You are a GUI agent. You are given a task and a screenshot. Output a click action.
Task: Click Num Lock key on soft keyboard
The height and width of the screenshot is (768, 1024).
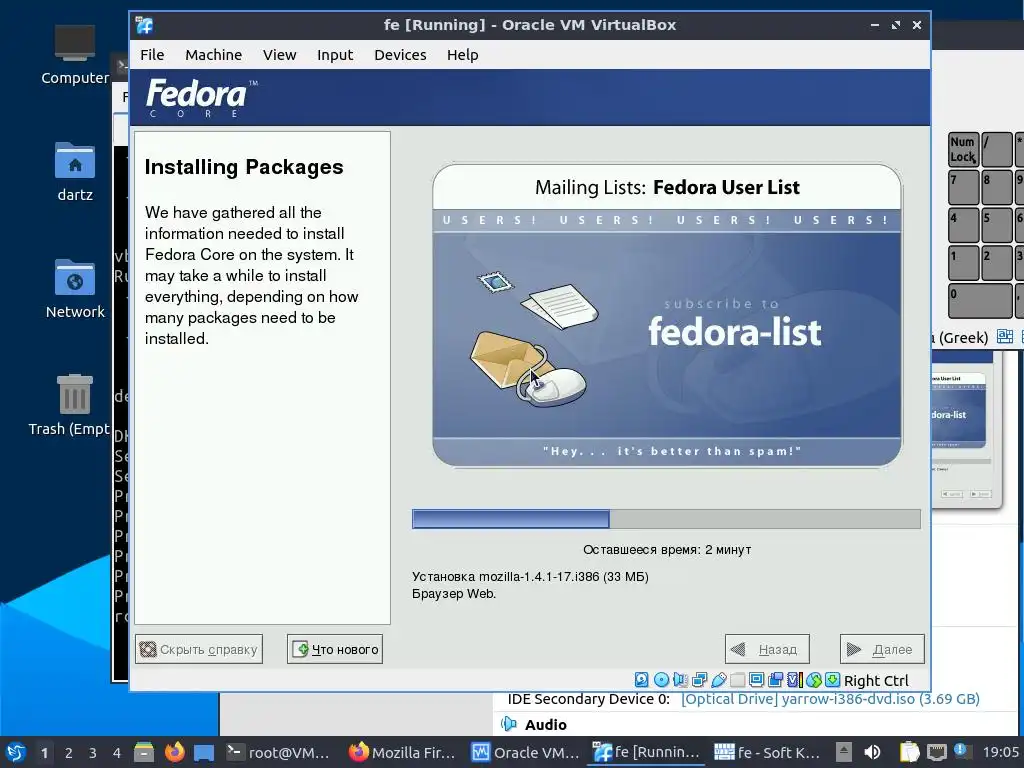(963, 150)
